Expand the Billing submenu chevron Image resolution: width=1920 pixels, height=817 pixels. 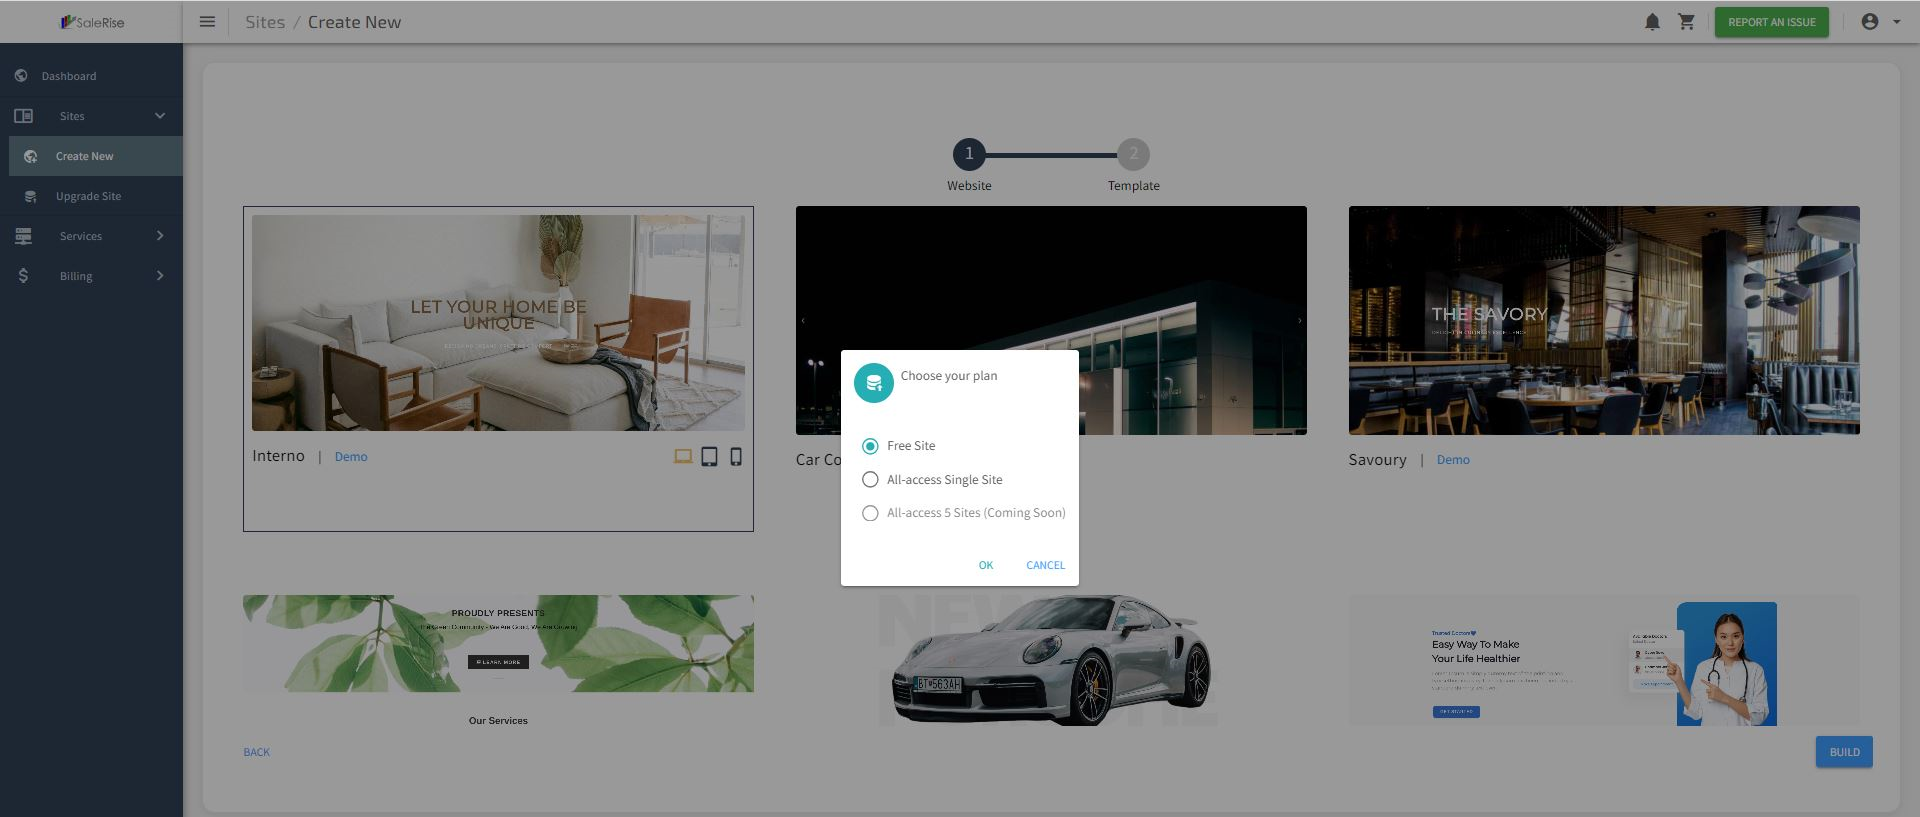(x=160, y=276)
